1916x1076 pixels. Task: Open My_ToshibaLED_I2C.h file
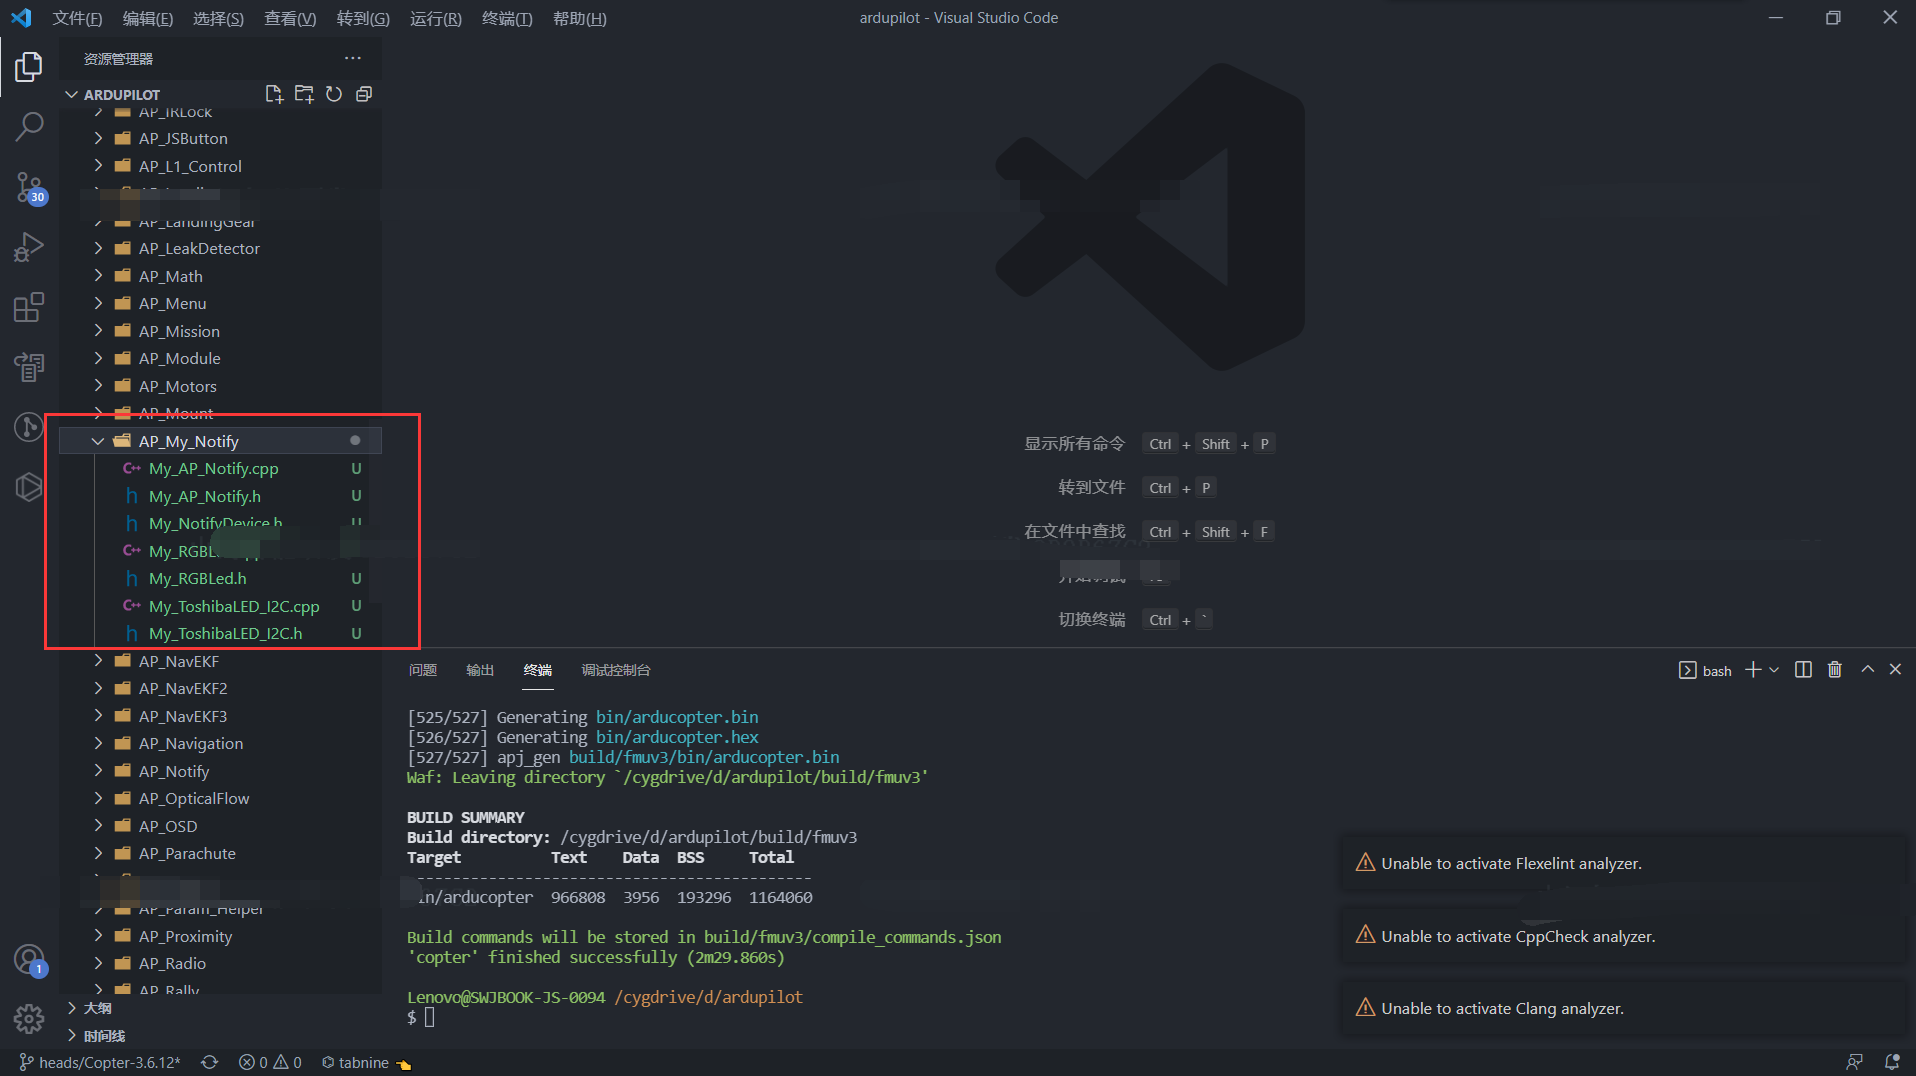click(220, 633)
